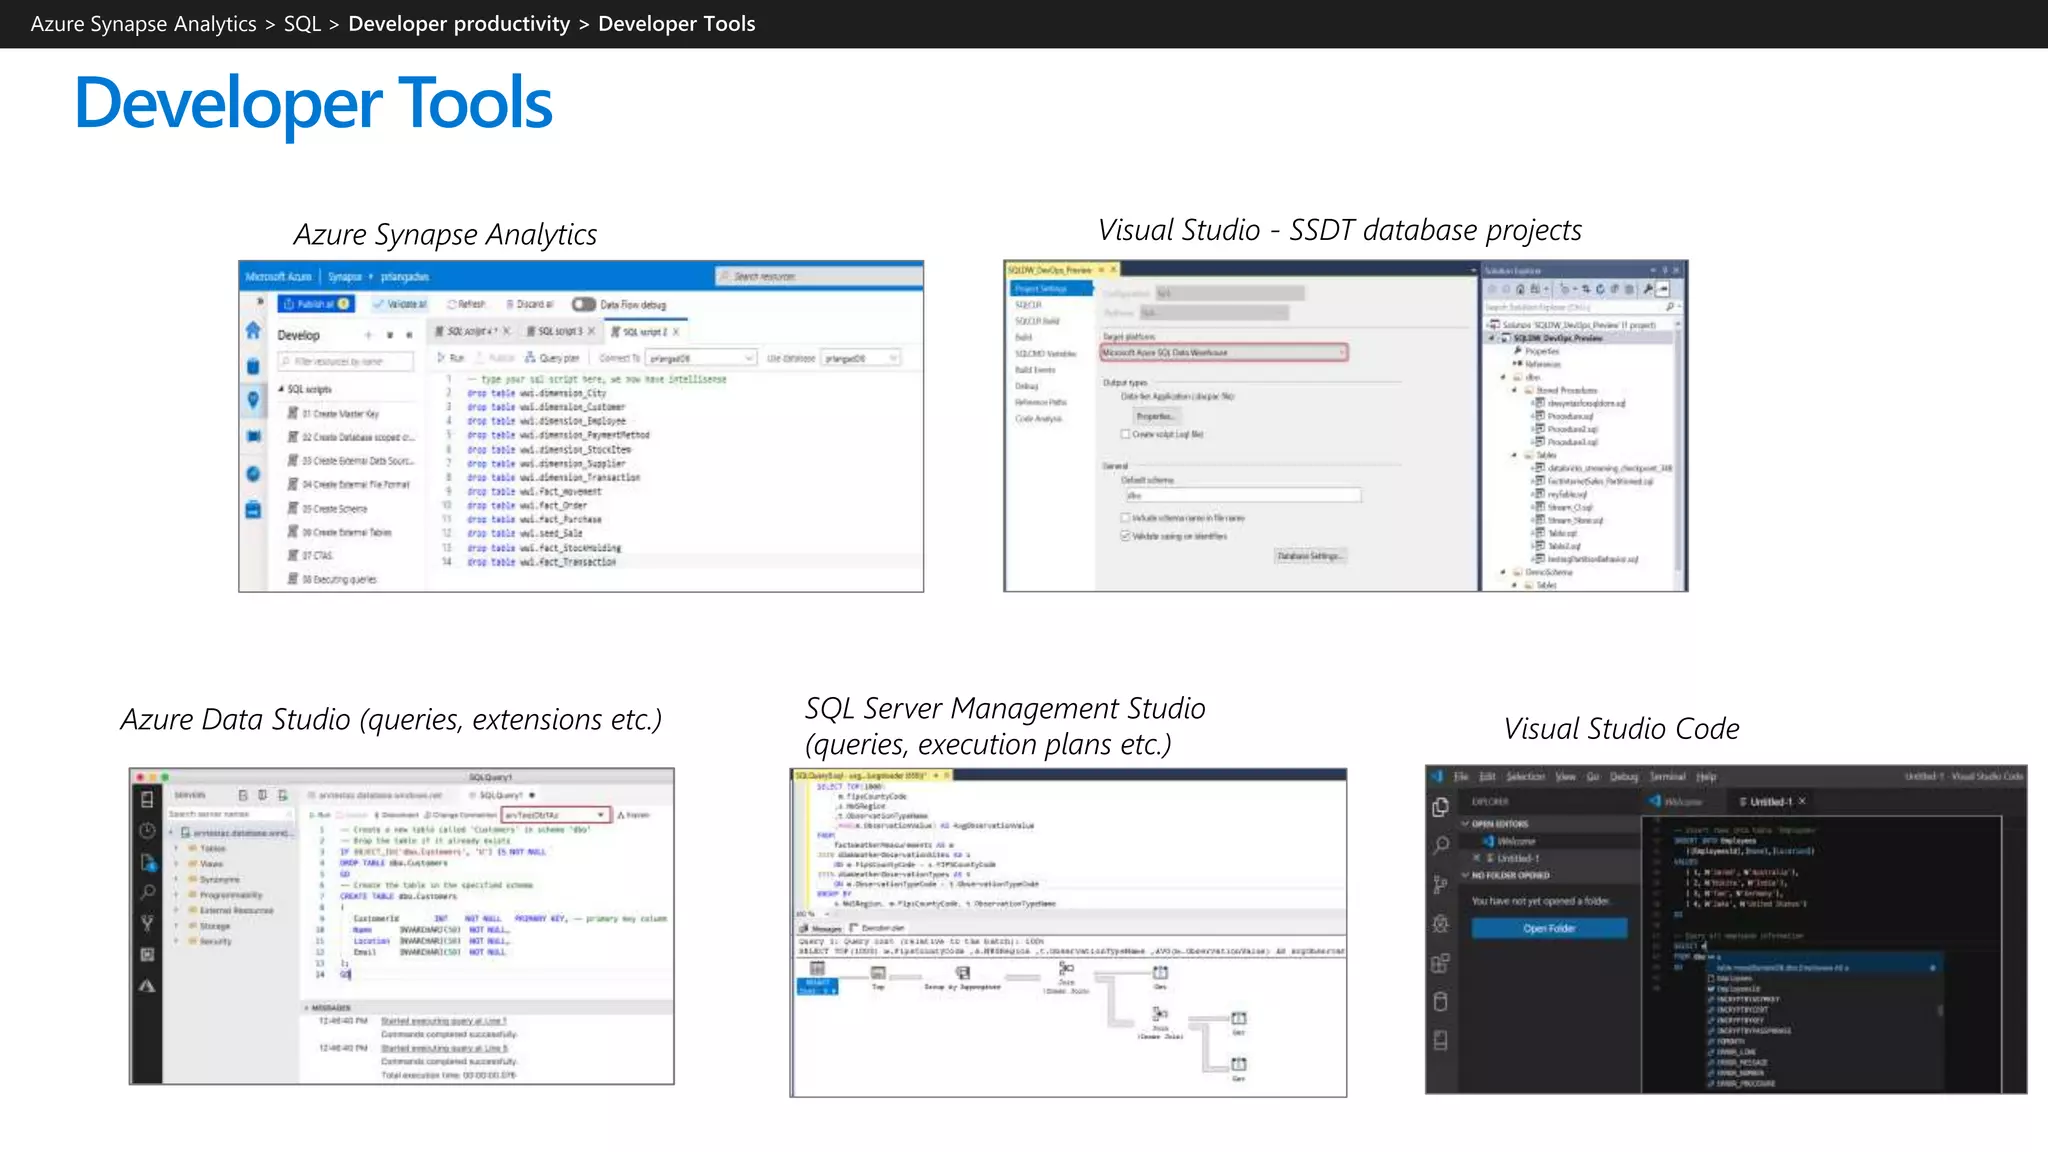Open the Use database dropdown in Synapse
This screenshot has height=1152, width=2048.
861,358
